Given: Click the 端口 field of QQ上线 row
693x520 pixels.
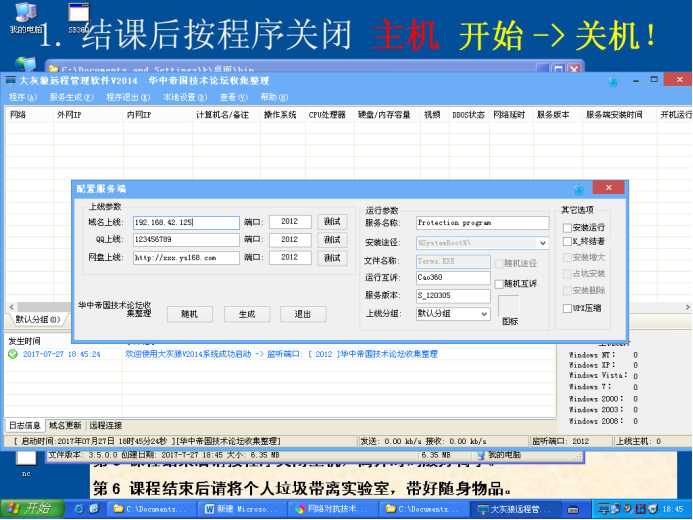Looking at the screenshot, I should [x=290, y=239].
